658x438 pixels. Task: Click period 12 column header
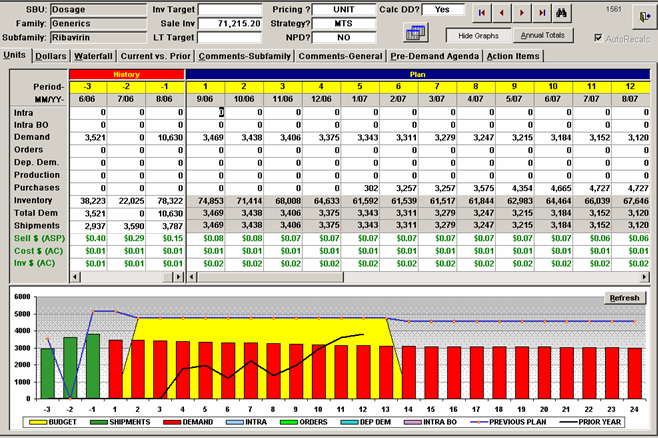pos(630,86)
